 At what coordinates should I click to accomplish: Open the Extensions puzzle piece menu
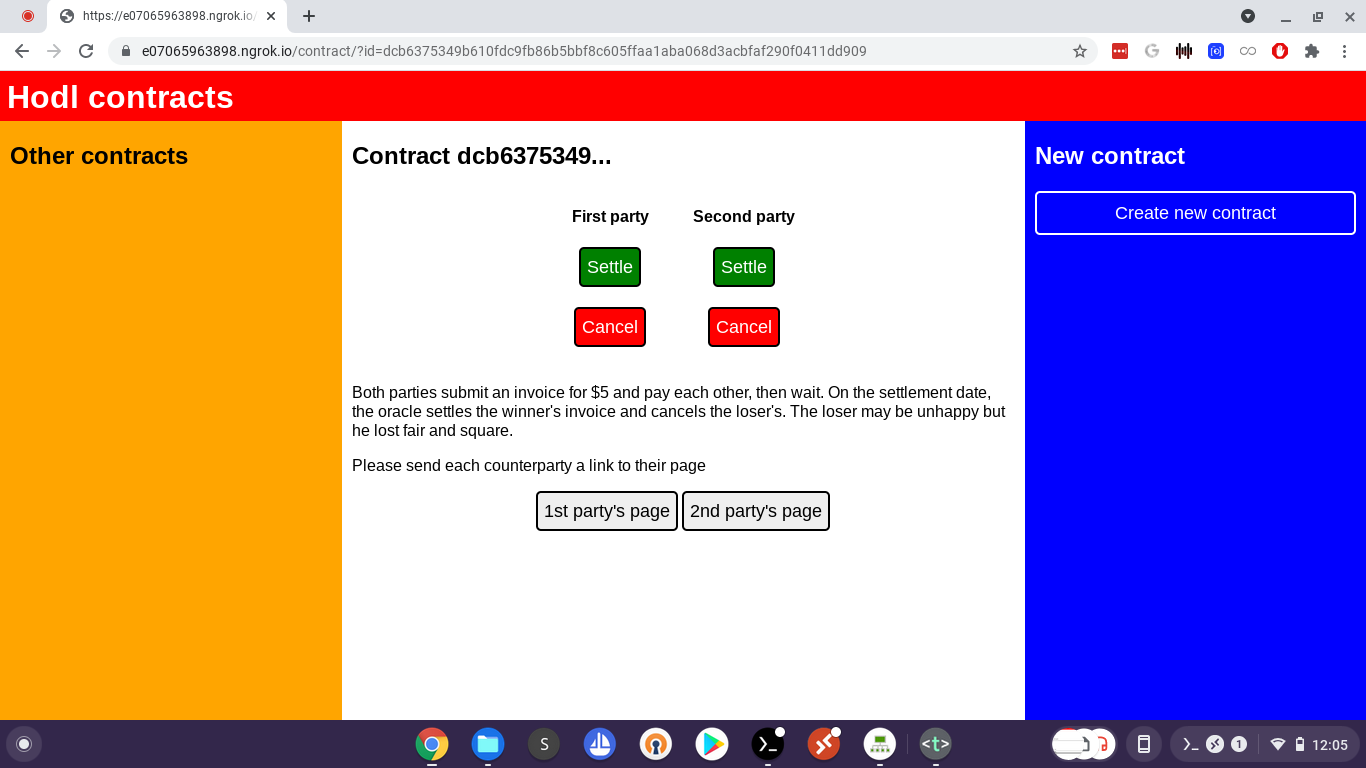(x=1312, y=51)
